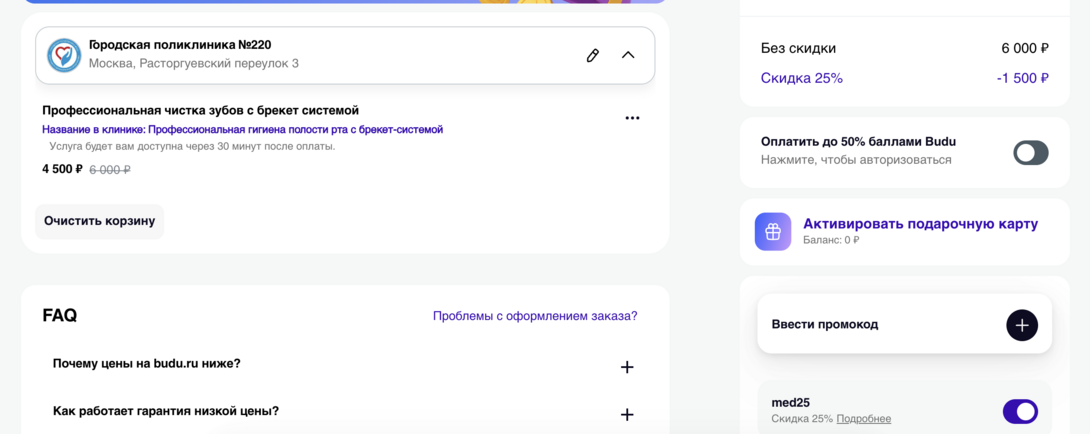Disable the med25 promo code toggle
Screen dimensions: 1090x434
point(1020,411)
